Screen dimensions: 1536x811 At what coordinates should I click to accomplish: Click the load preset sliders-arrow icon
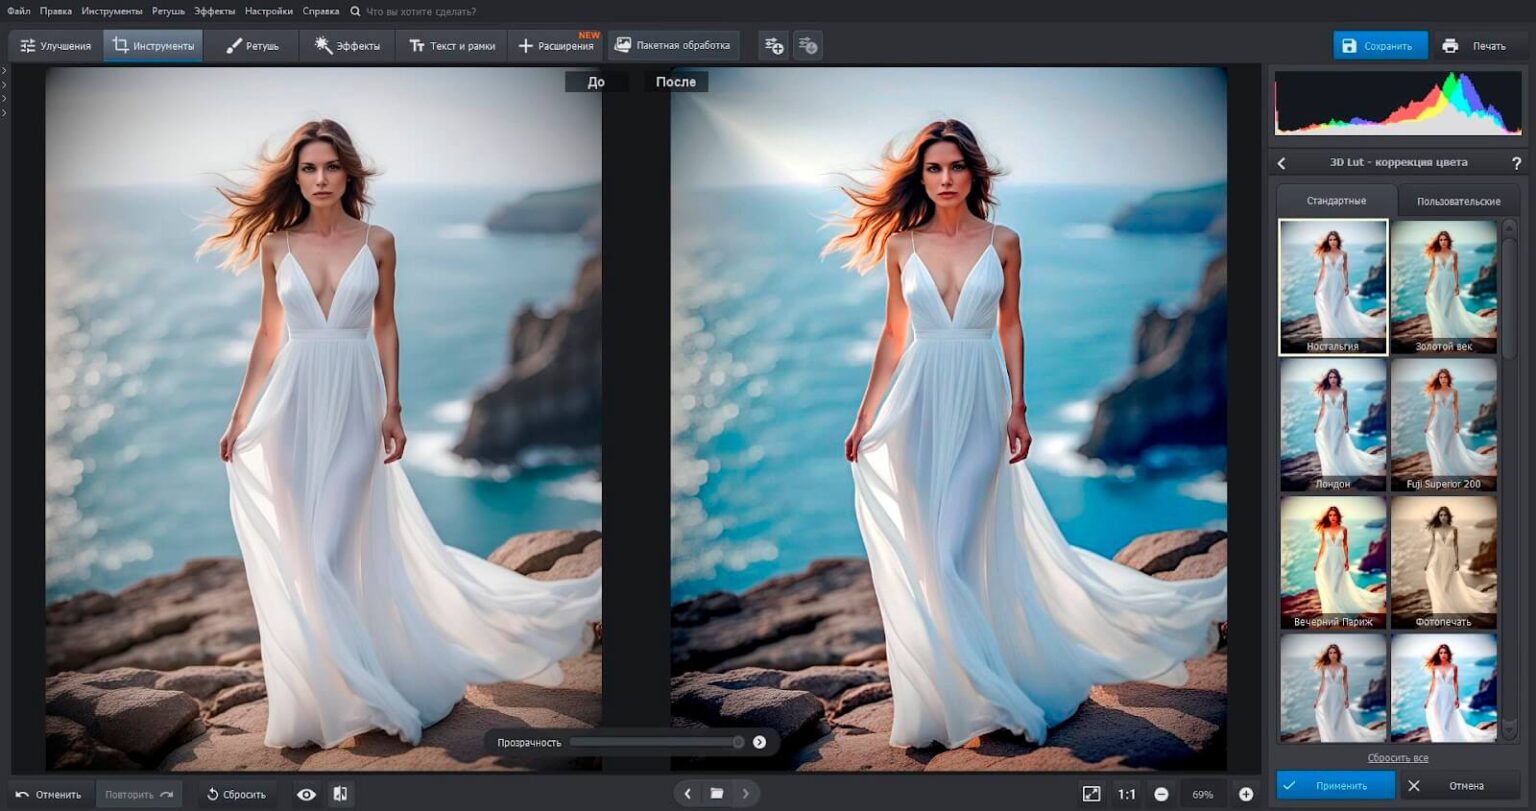pyautogui.click(x=808, y=46)
